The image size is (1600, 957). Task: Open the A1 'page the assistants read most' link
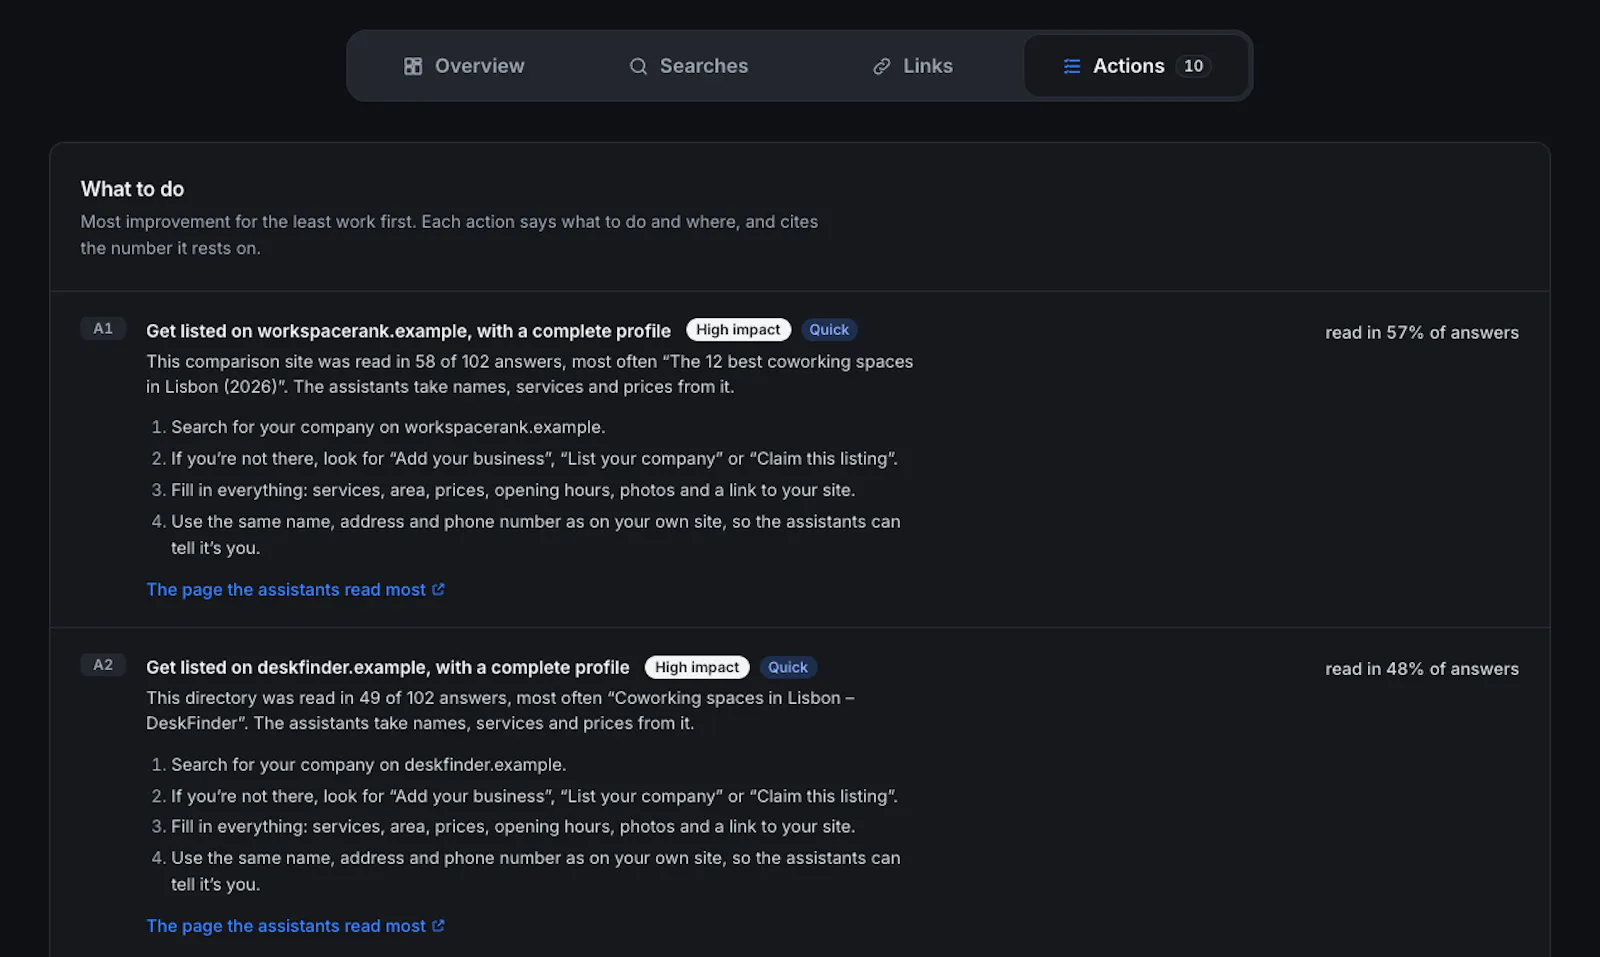tap(295, 590)
